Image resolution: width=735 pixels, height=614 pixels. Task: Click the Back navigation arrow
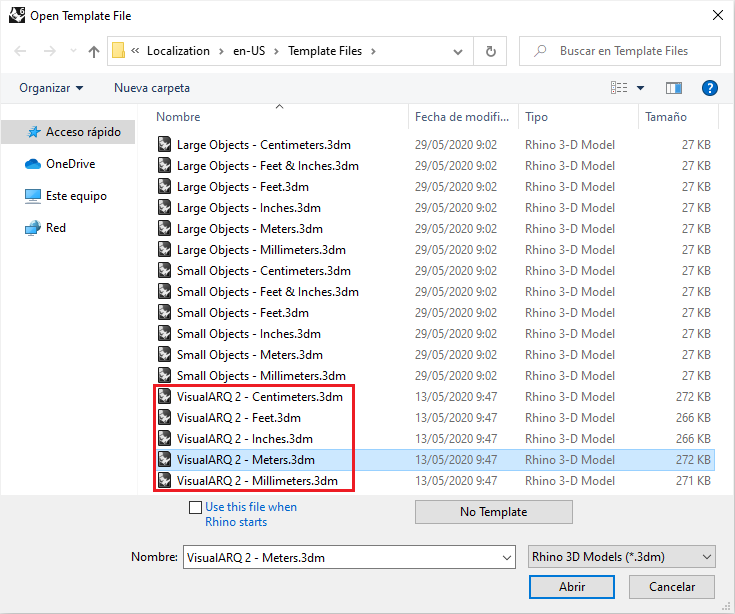(20, 51)
